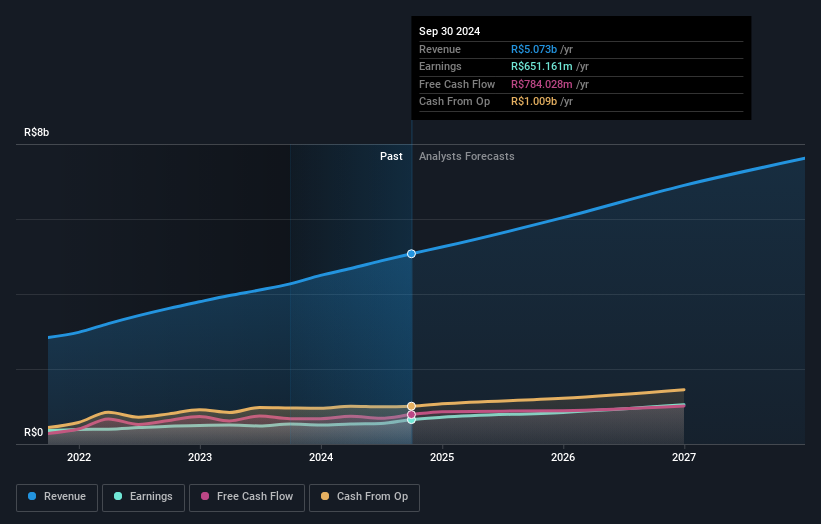Click the R$784.028m free cash flow value
Image resolution: width=821 pixels, height=524 pixels.
[541, 84]
